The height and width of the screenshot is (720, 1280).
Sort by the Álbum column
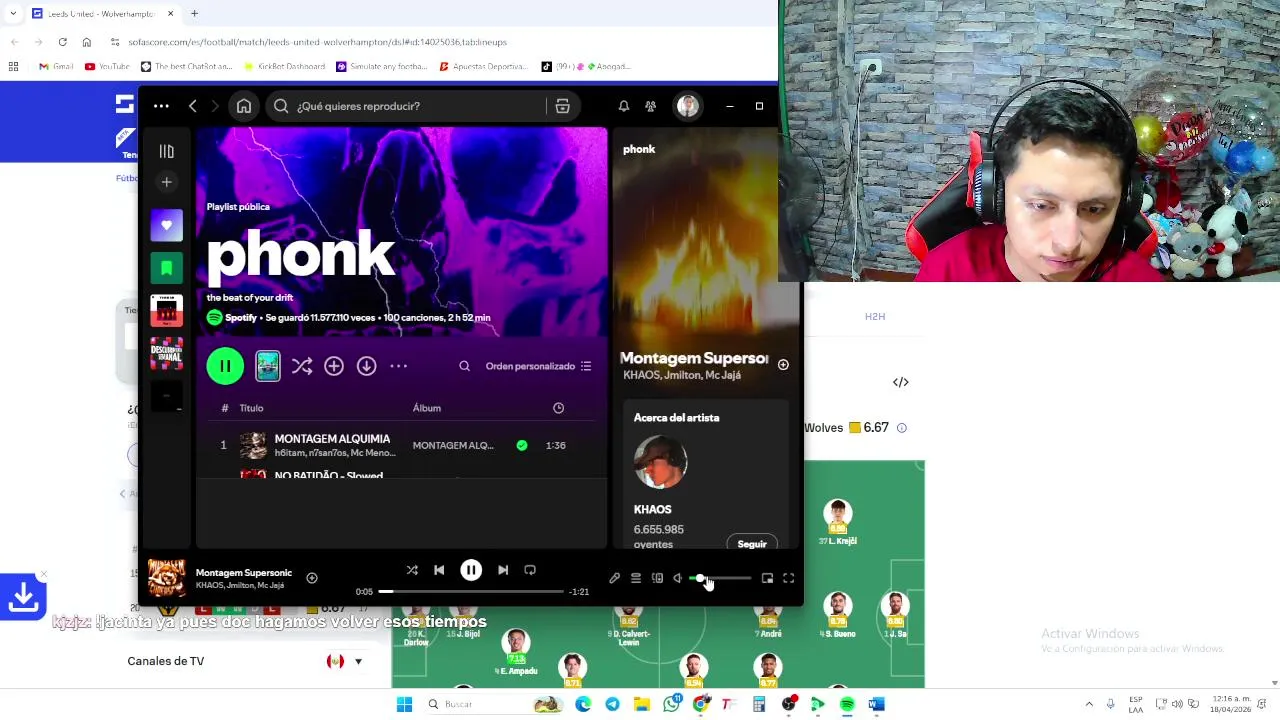coord(427,408)
